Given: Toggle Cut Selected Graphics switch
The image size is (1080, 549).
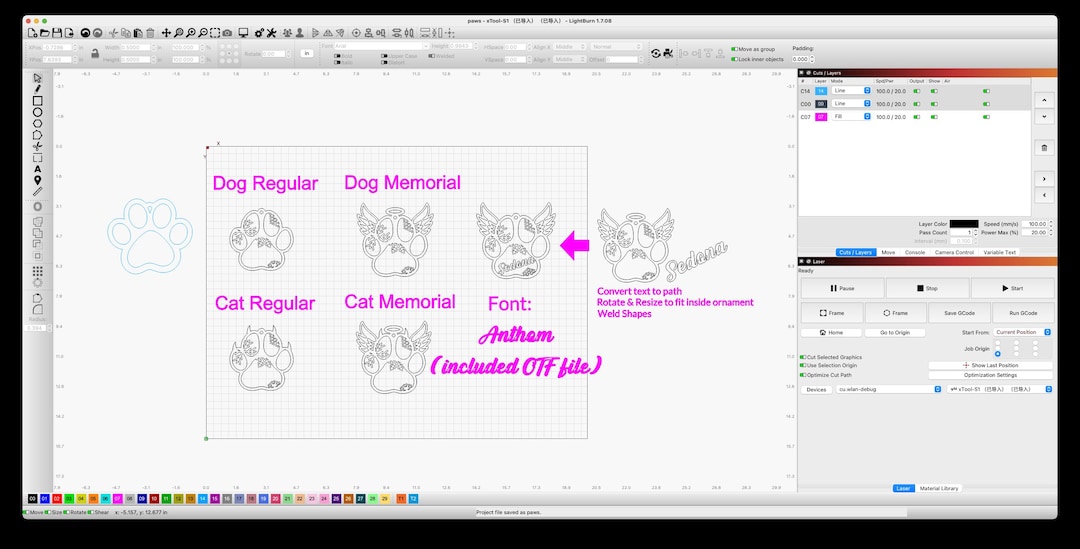Looking at the screenshot, I should 802,357.
